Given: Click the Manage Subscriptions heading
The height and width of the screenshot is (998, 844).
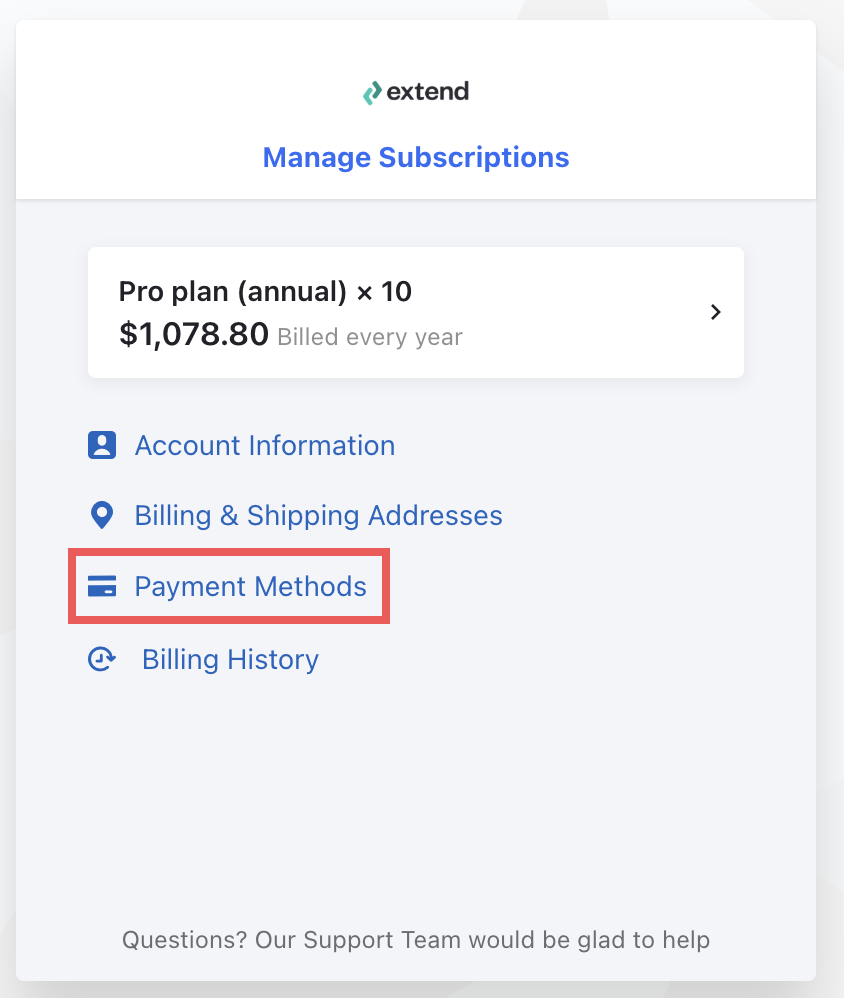Looking at the screenshot, I should point(416,157).
